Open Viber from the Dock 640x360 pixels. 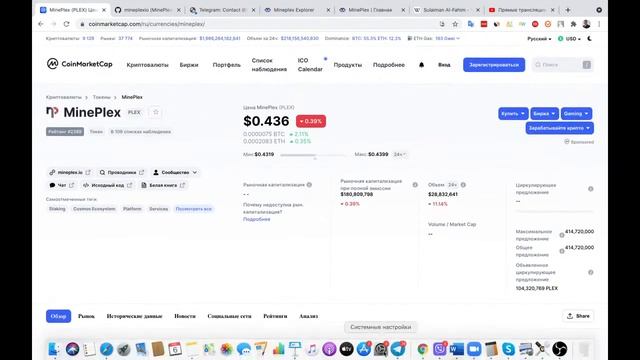click(x=440, y=349)
